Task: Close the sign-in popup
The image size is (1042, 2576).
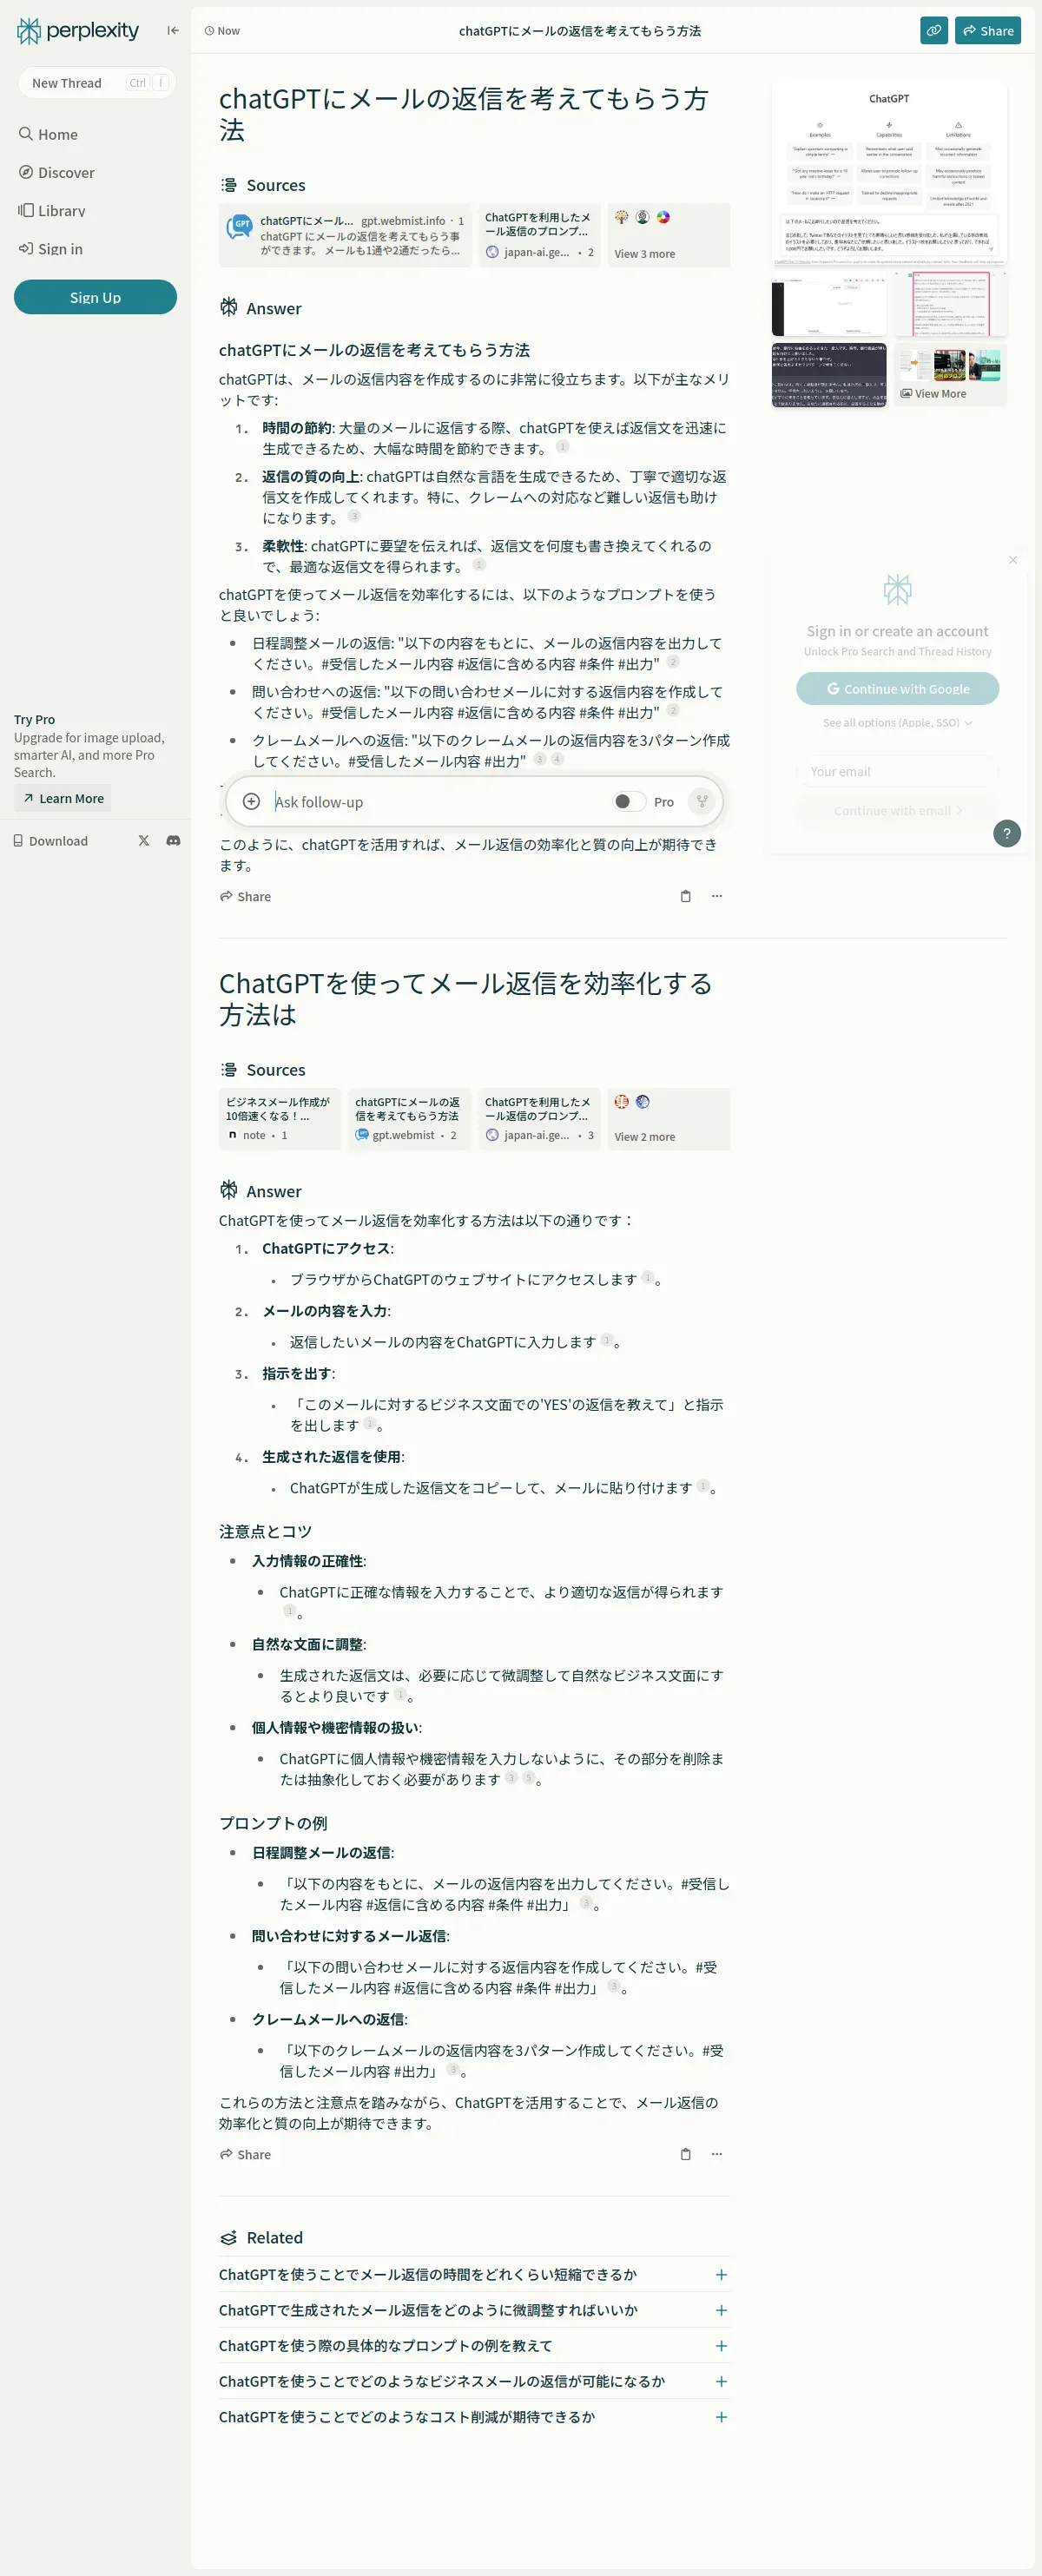Action: (1013, 560)
